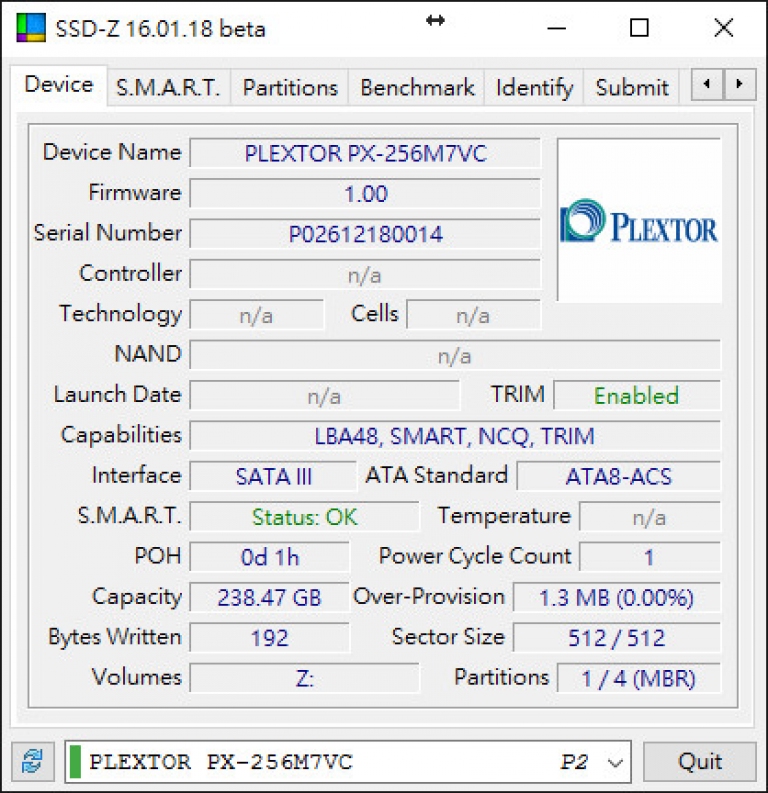768x793 pixels.
Task: Click the S.M.A.R.T. Status: OK value
Action: (x=304, y=517)
